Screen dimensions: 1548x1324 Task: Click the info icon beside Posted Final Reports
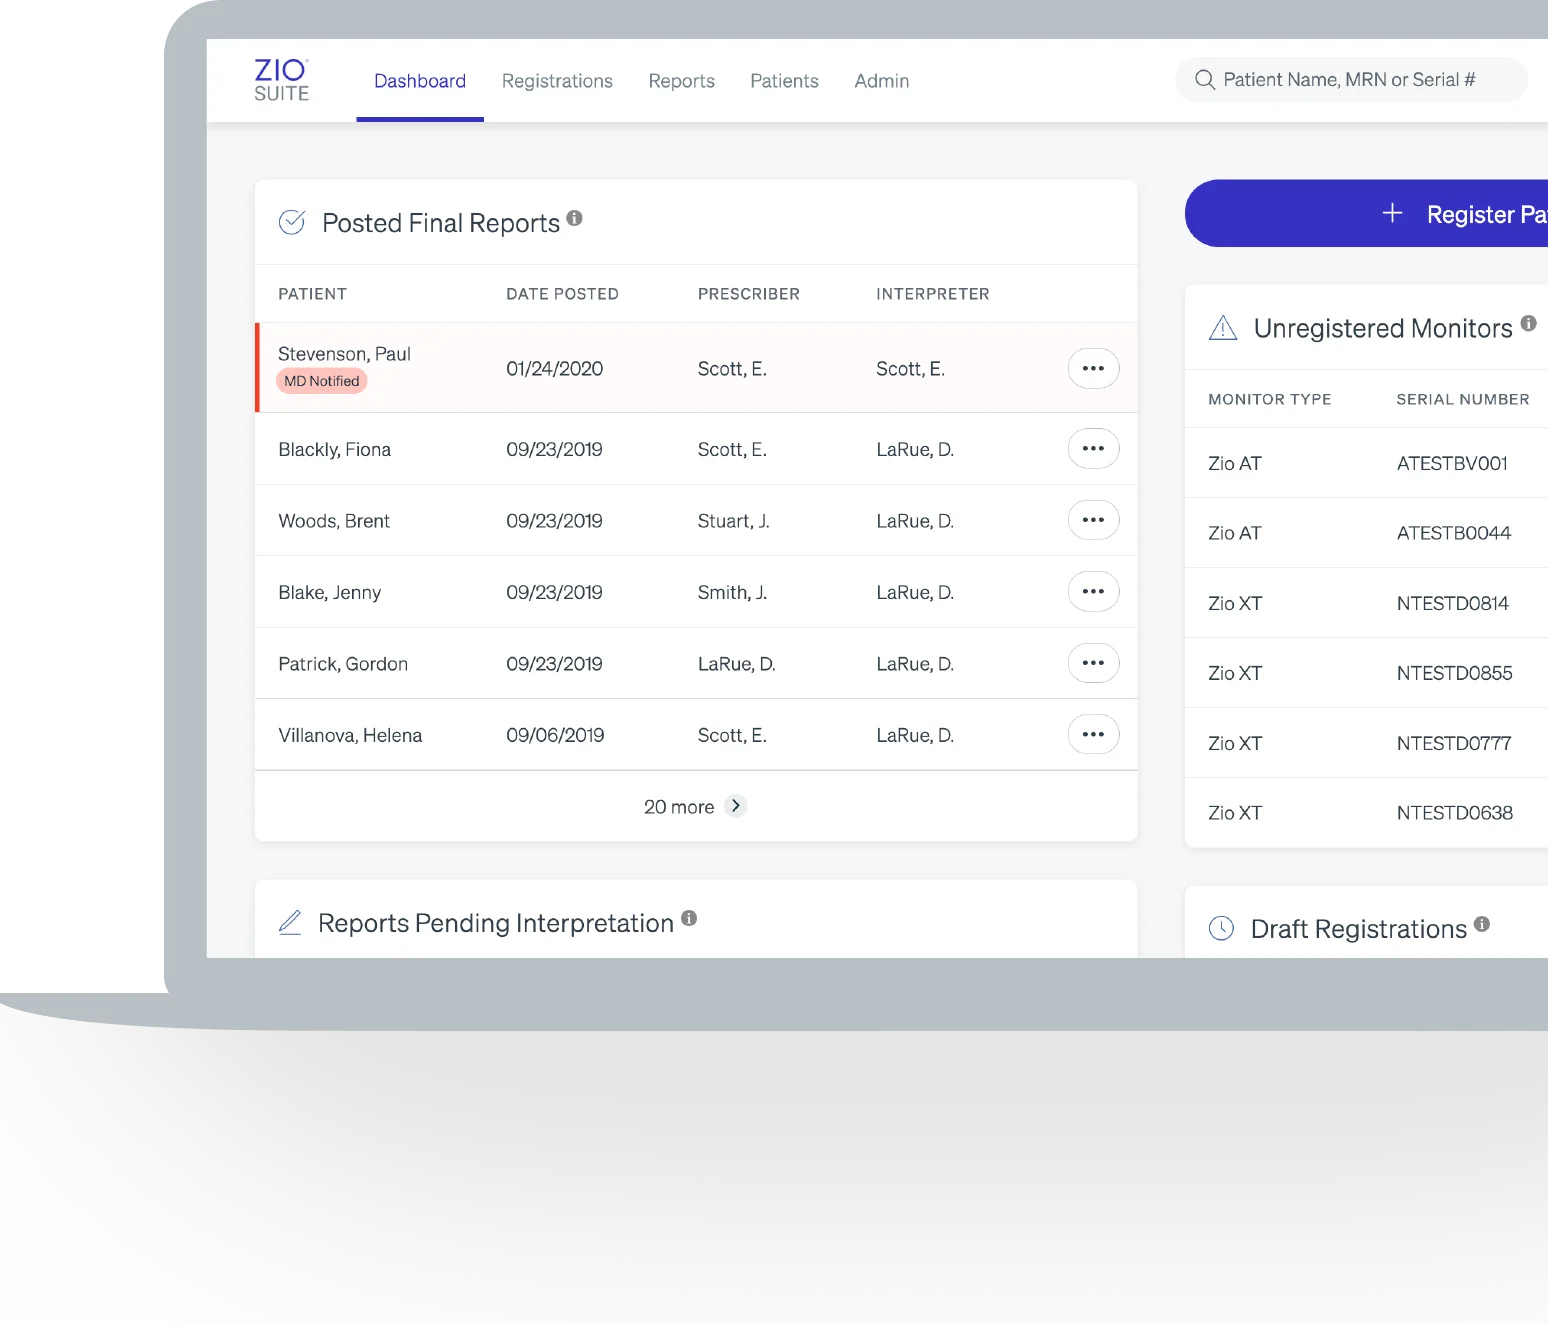pyautogui.click(x=574, y=218)
